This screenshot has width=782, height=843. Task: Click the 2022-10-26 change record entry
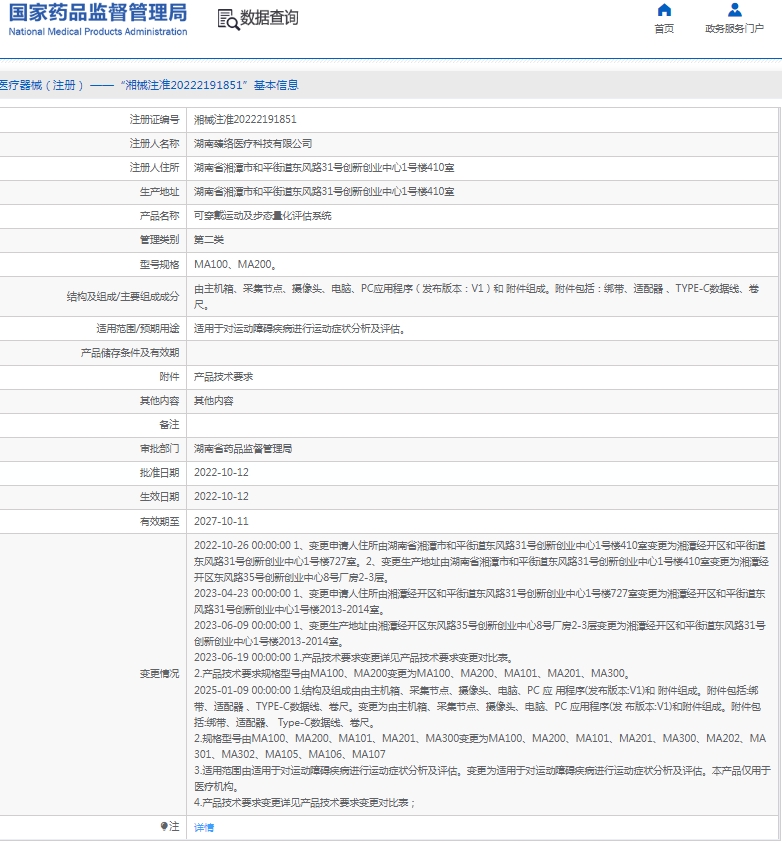(481, 561)
